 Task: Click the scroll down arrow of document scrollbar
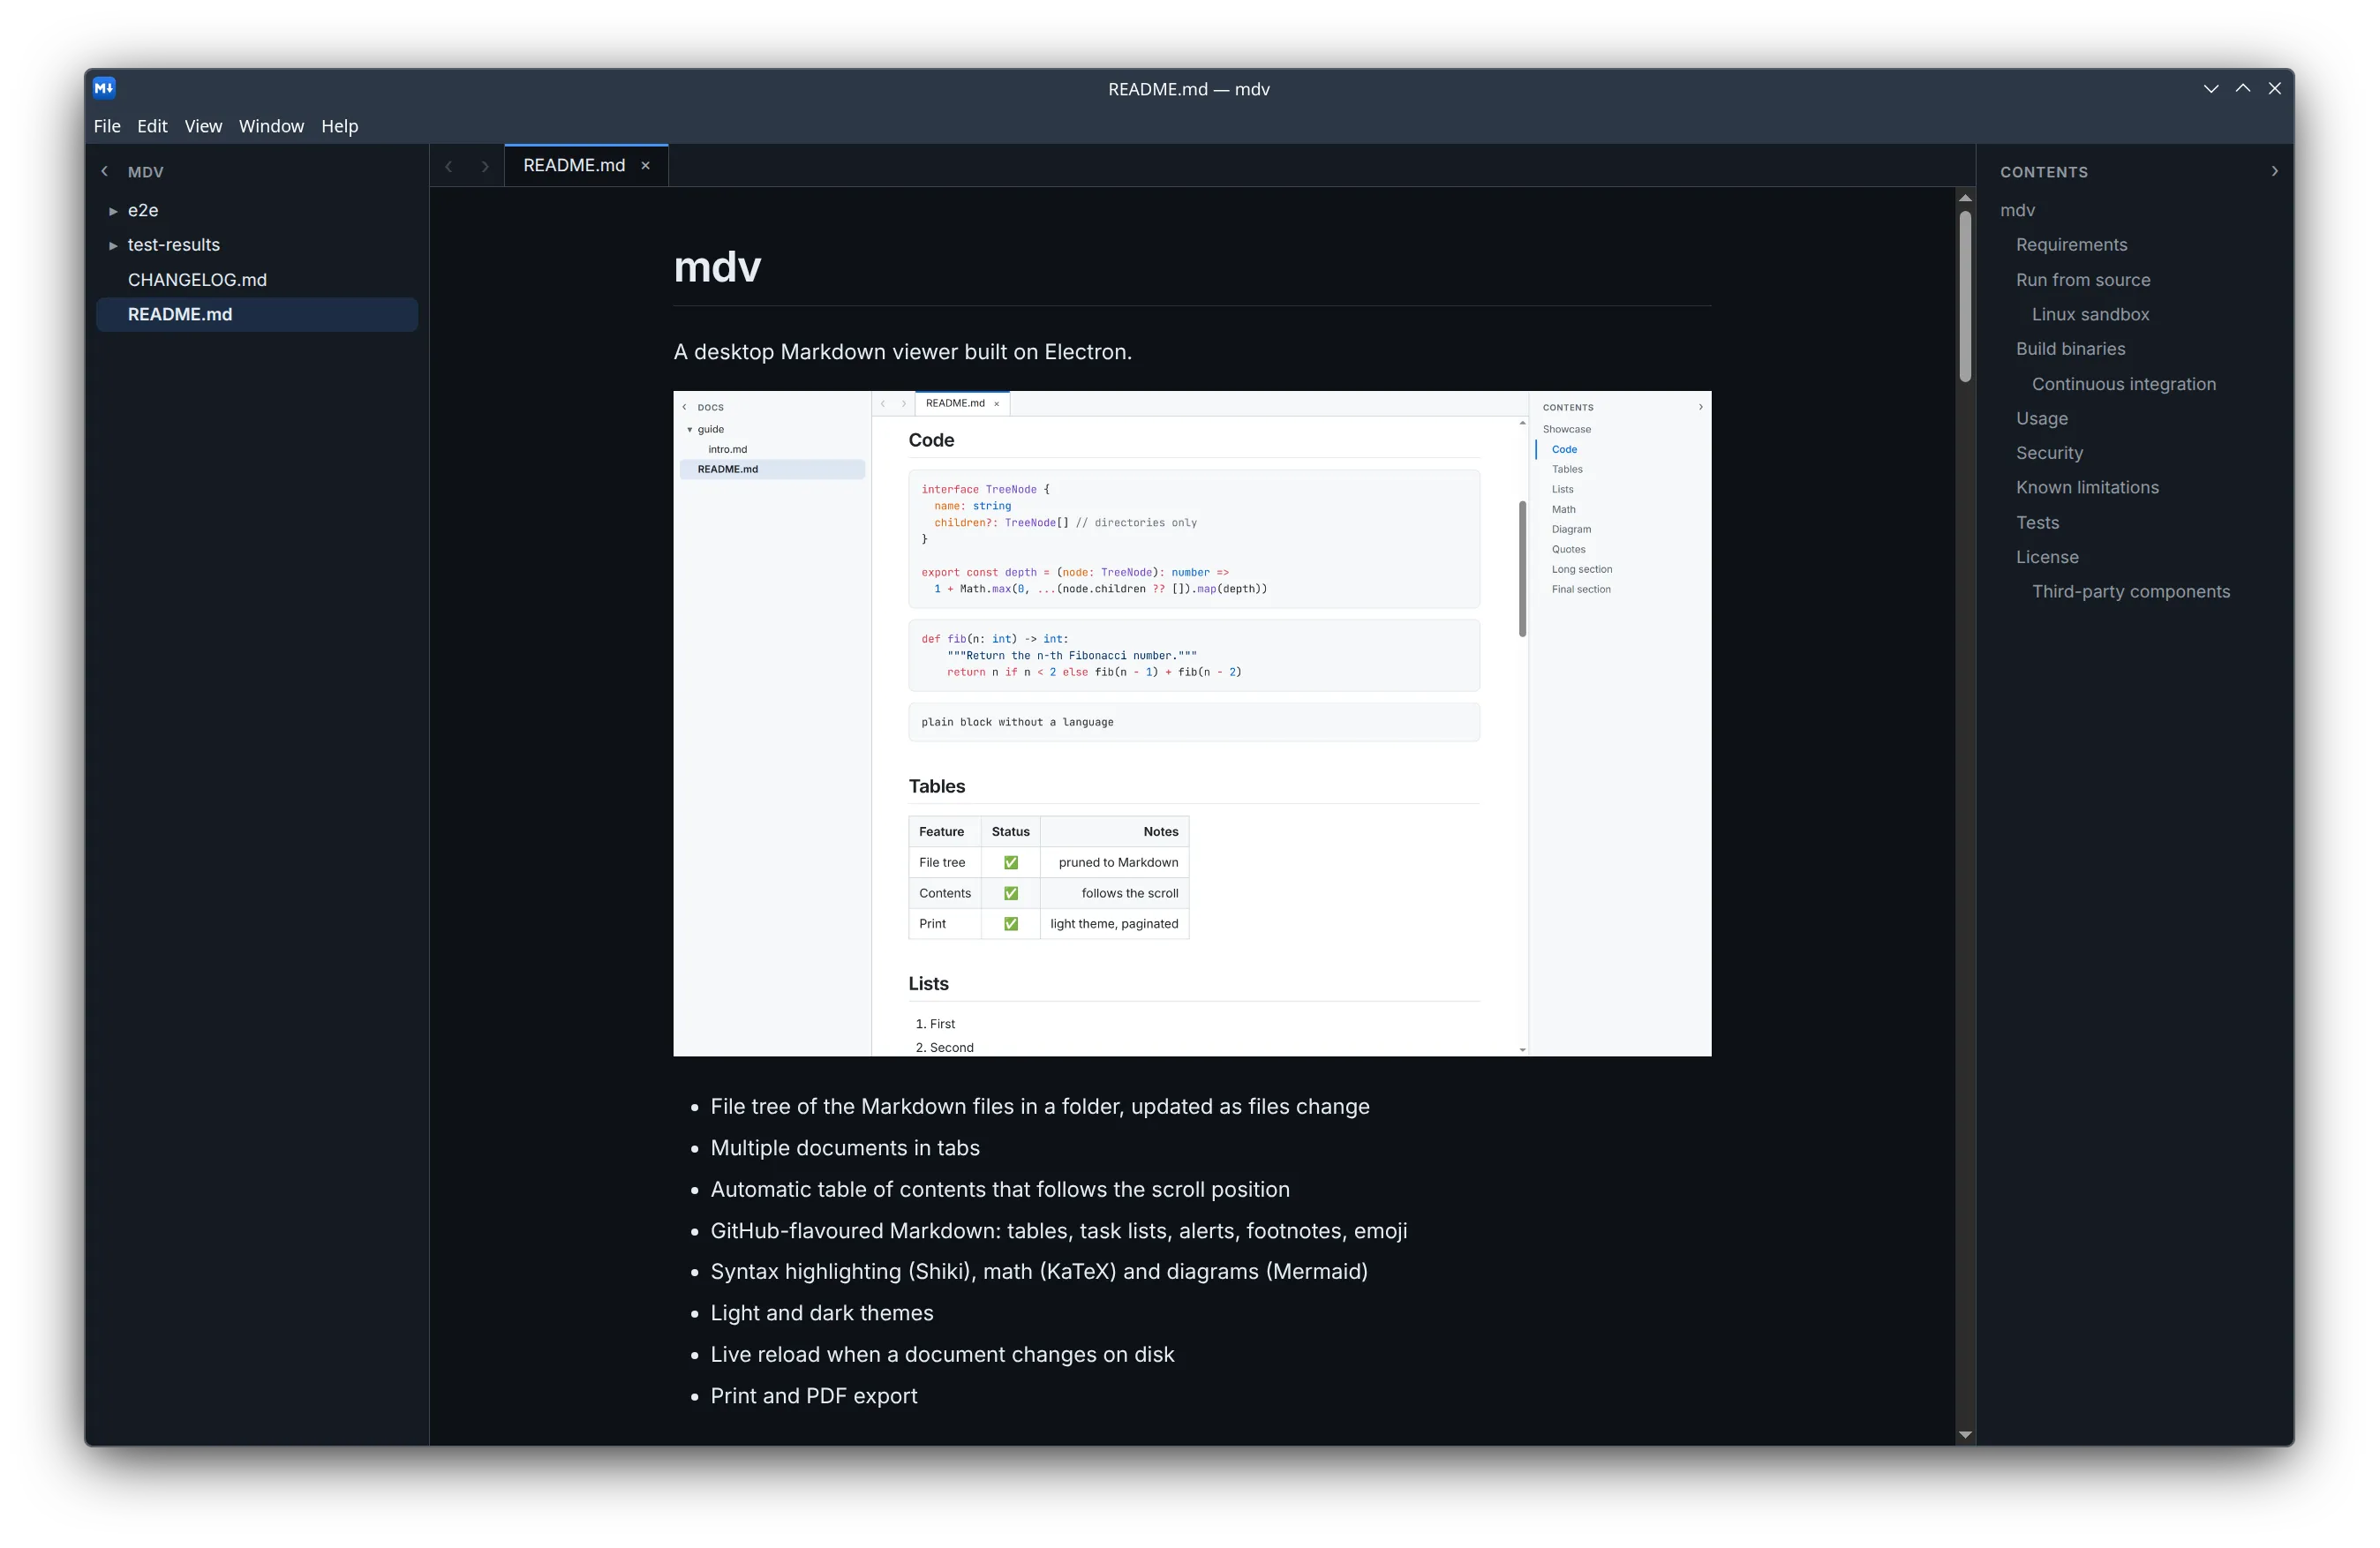point(1965,1434)
